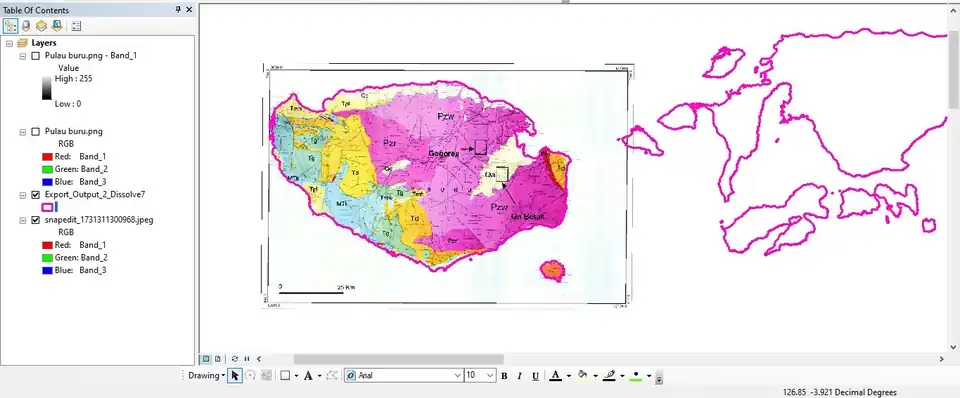
Task: Switch to List By Selection view
Action: (57, 26)
